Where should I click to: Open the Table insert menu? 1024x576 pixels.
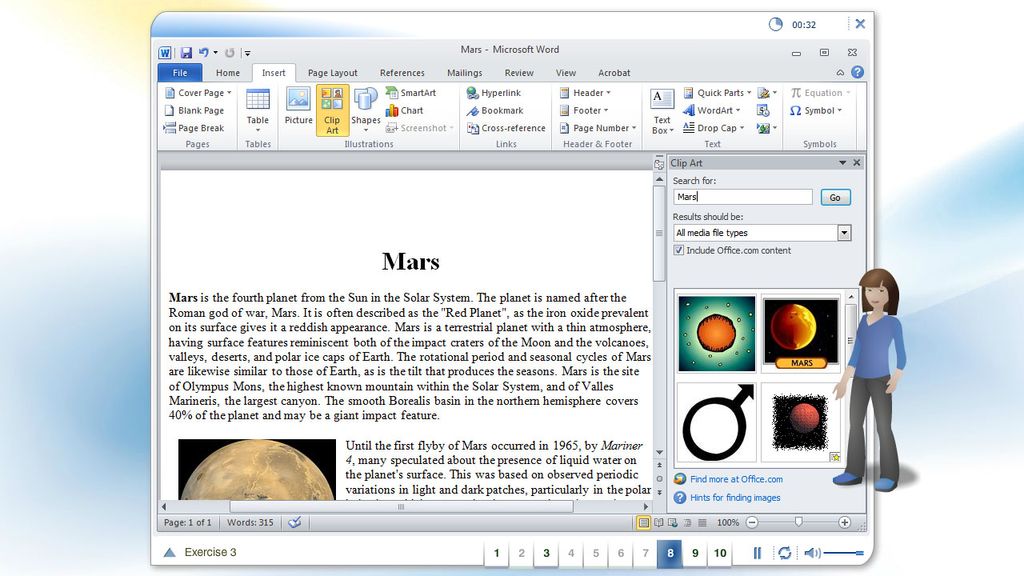pyautogui.click(x=257, y=110)
